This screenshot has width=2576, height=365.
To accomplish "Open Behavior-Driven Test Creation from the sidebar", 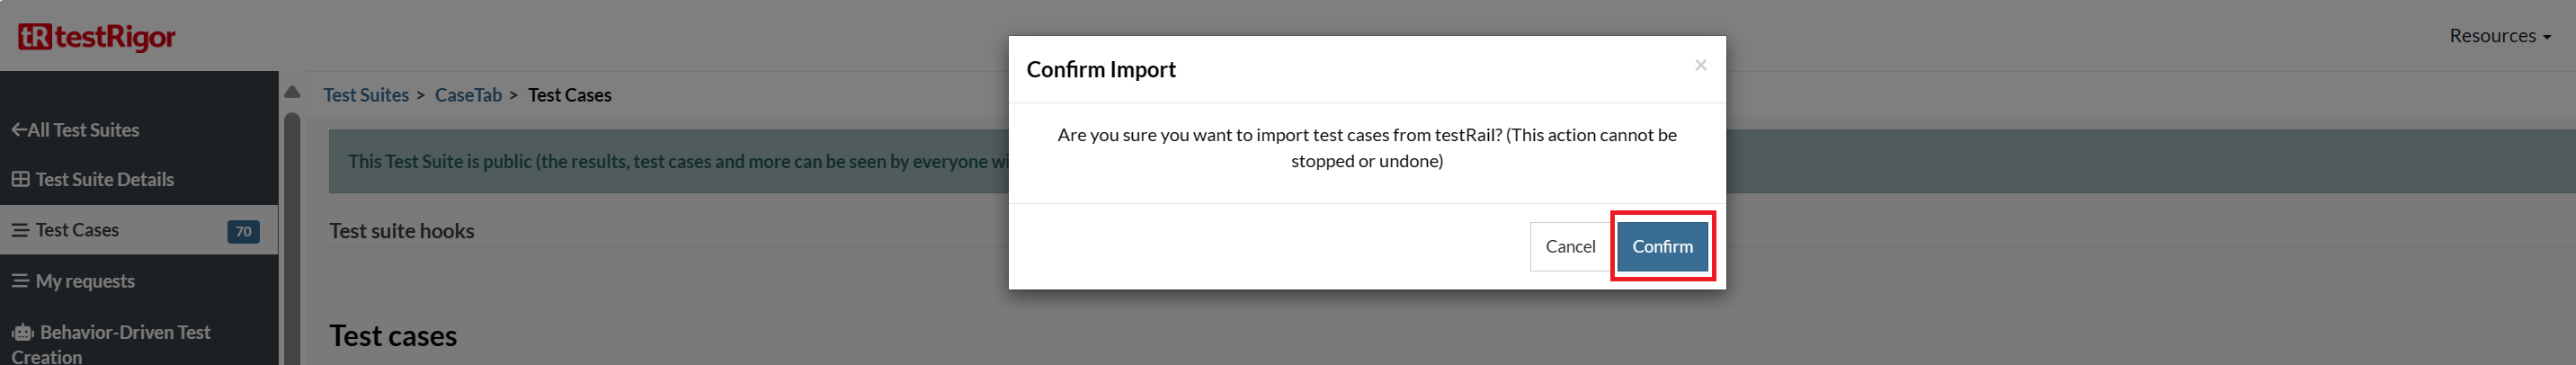I will pyautogui.click(x=124, y=333).
